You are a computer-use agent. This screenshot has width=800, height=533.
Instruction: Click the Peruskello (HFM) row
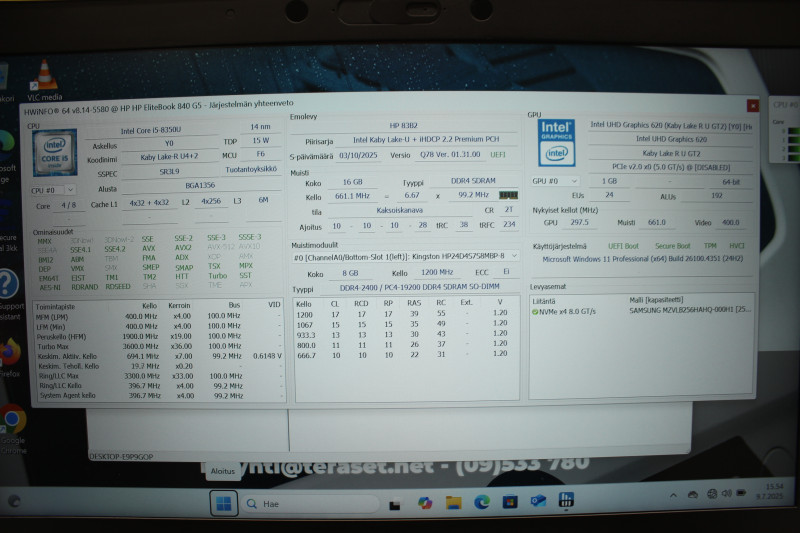[x=159, y=337]
